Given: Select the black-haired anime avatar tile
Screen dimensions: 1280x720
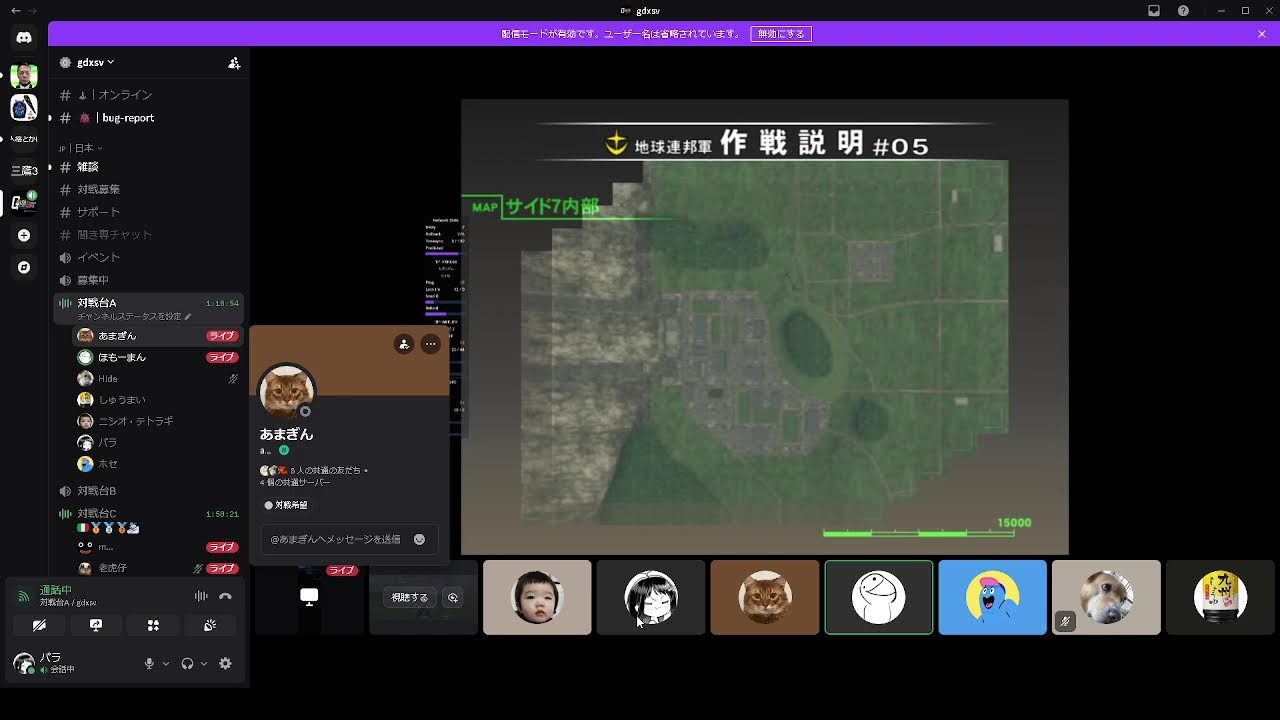Looking at the screenshot, I should 651,597.
